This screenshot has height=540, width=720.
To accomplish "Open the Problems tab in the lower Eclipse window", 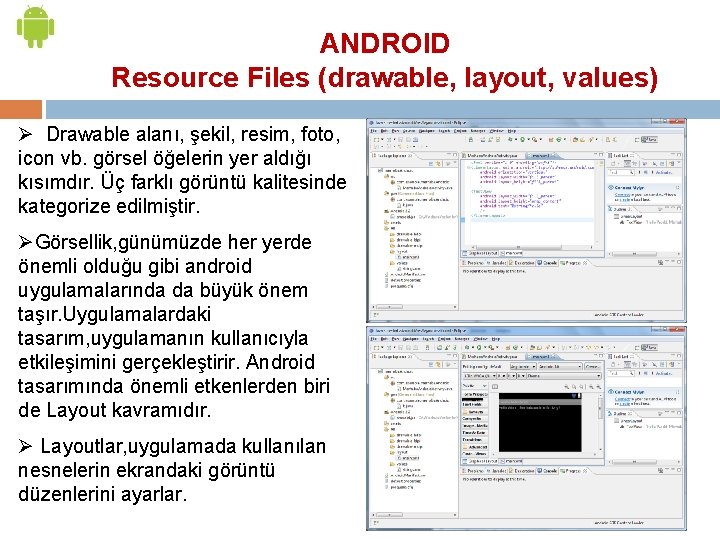I will pyautogui.click(x=472, y=471).
